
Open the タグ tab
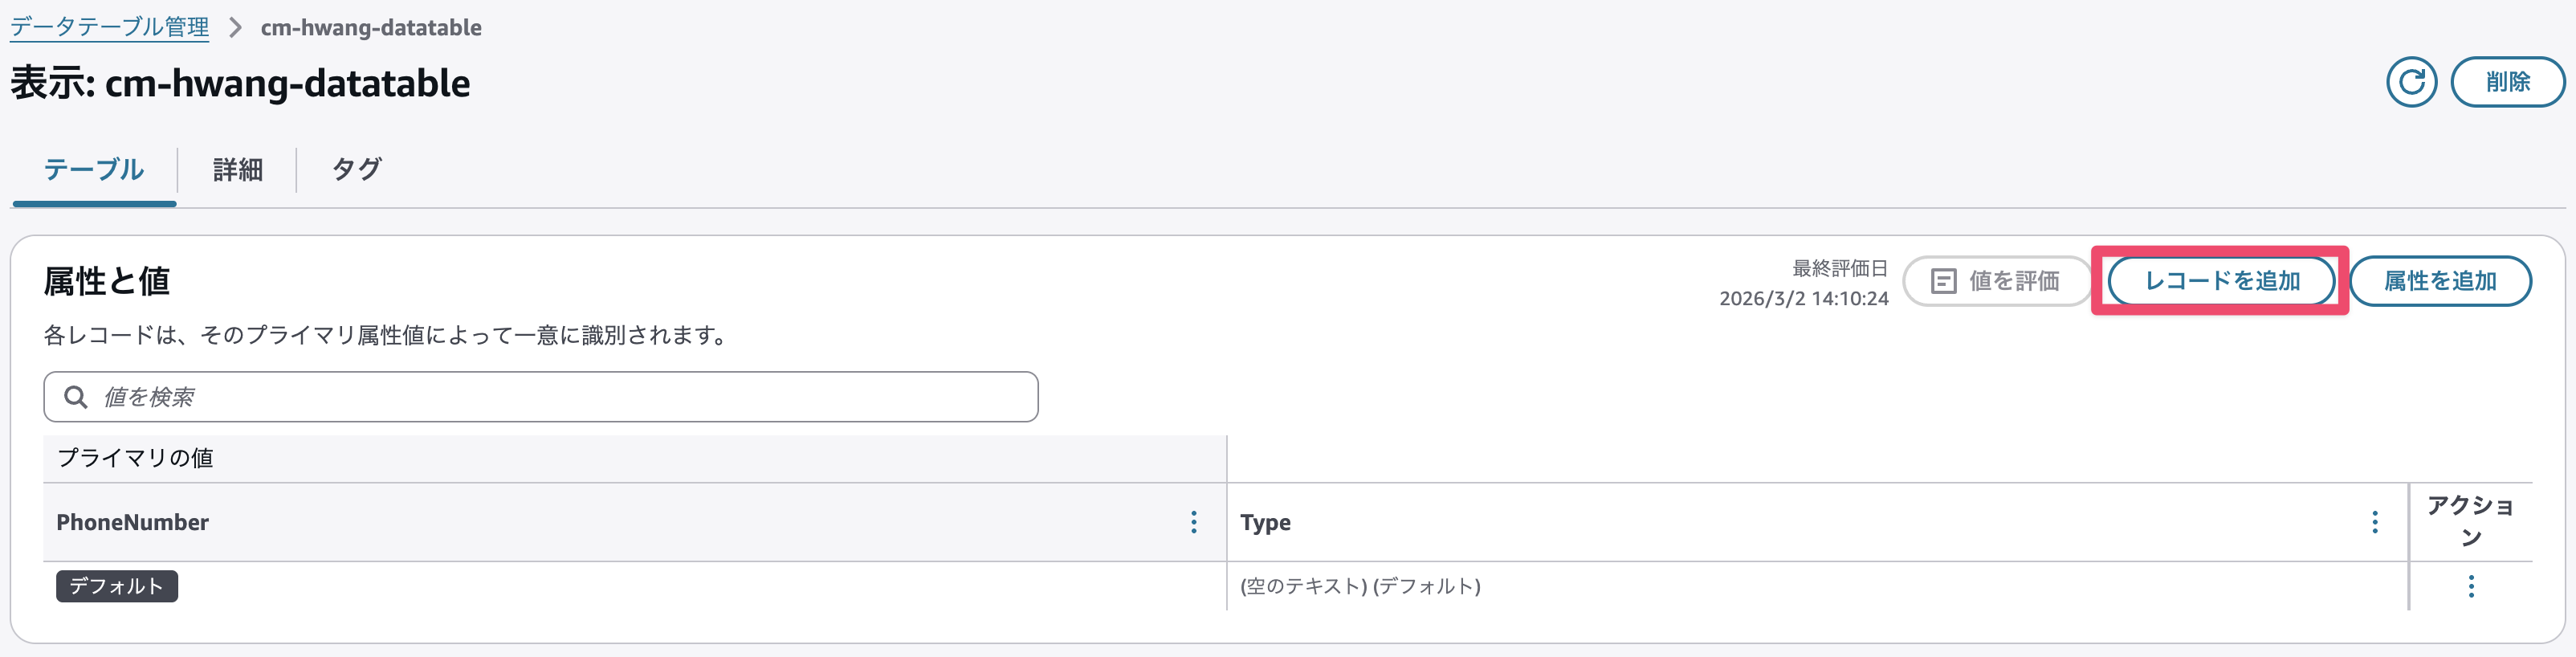(x=356, y=169)
